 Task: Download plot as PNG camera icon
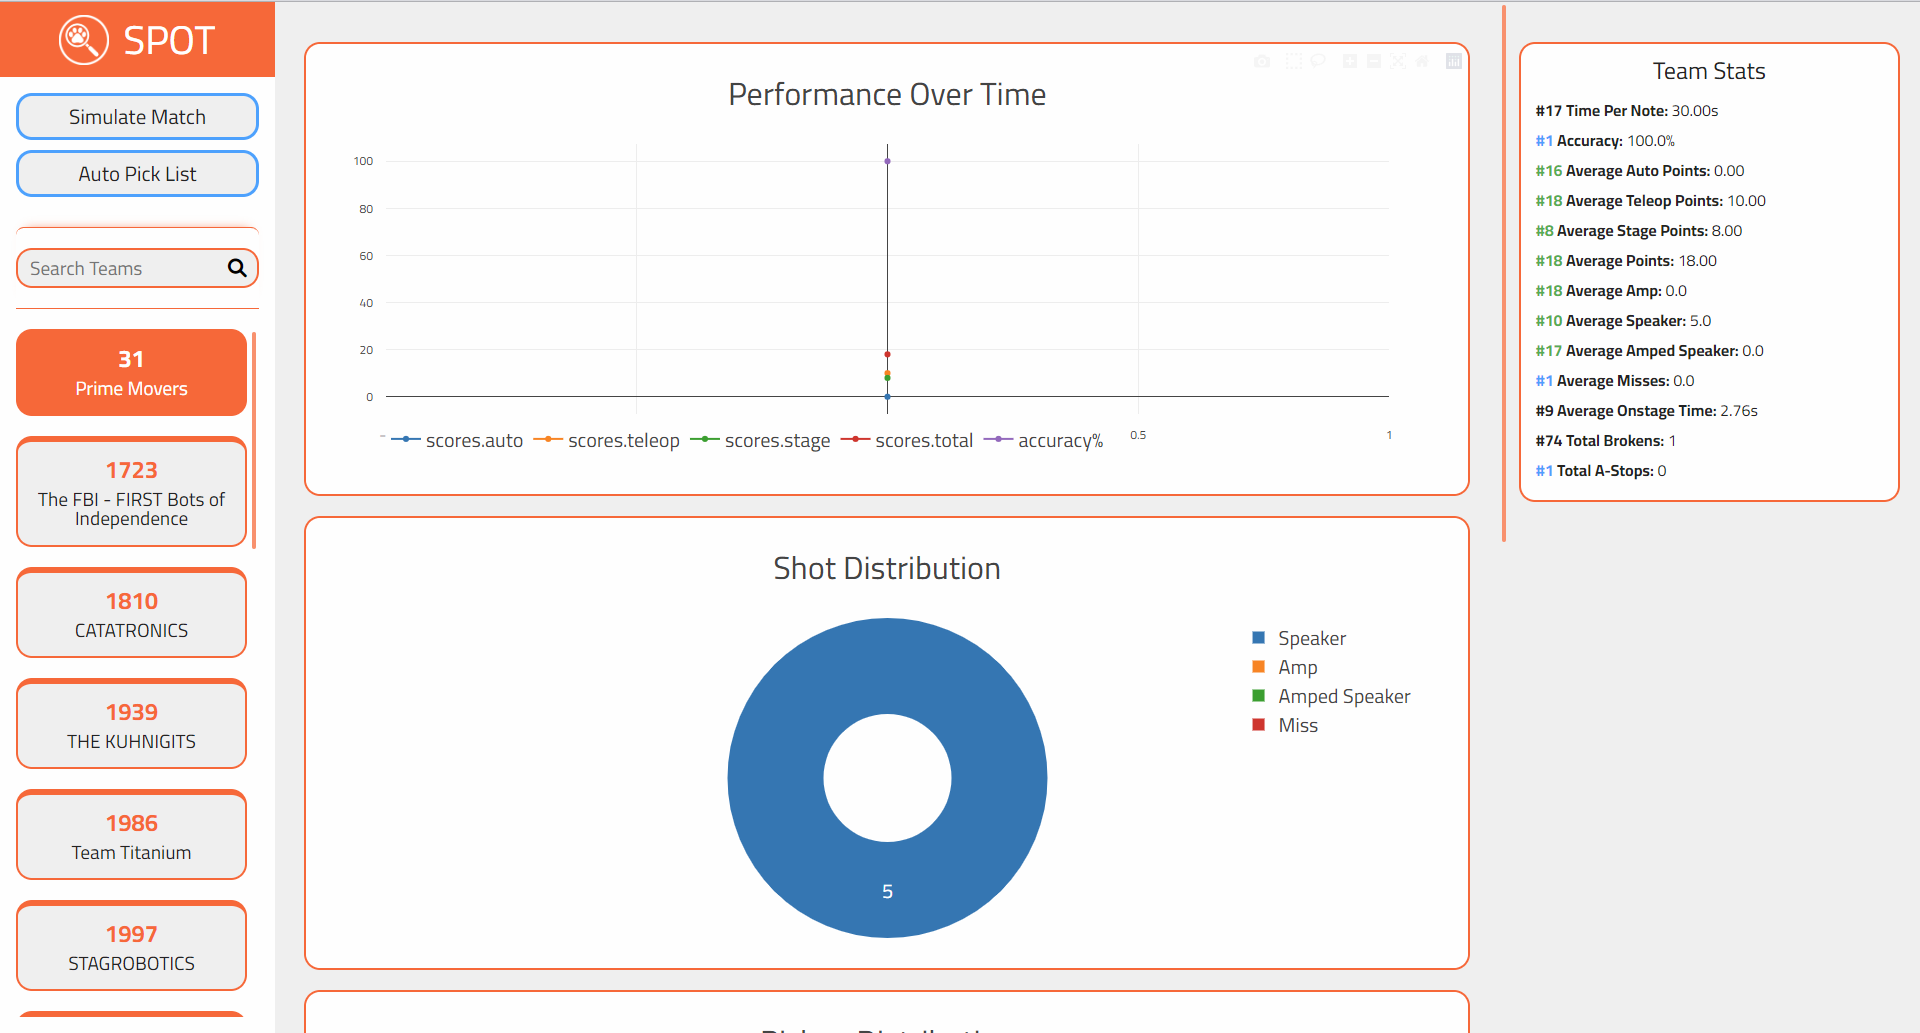coord(1262,61)
